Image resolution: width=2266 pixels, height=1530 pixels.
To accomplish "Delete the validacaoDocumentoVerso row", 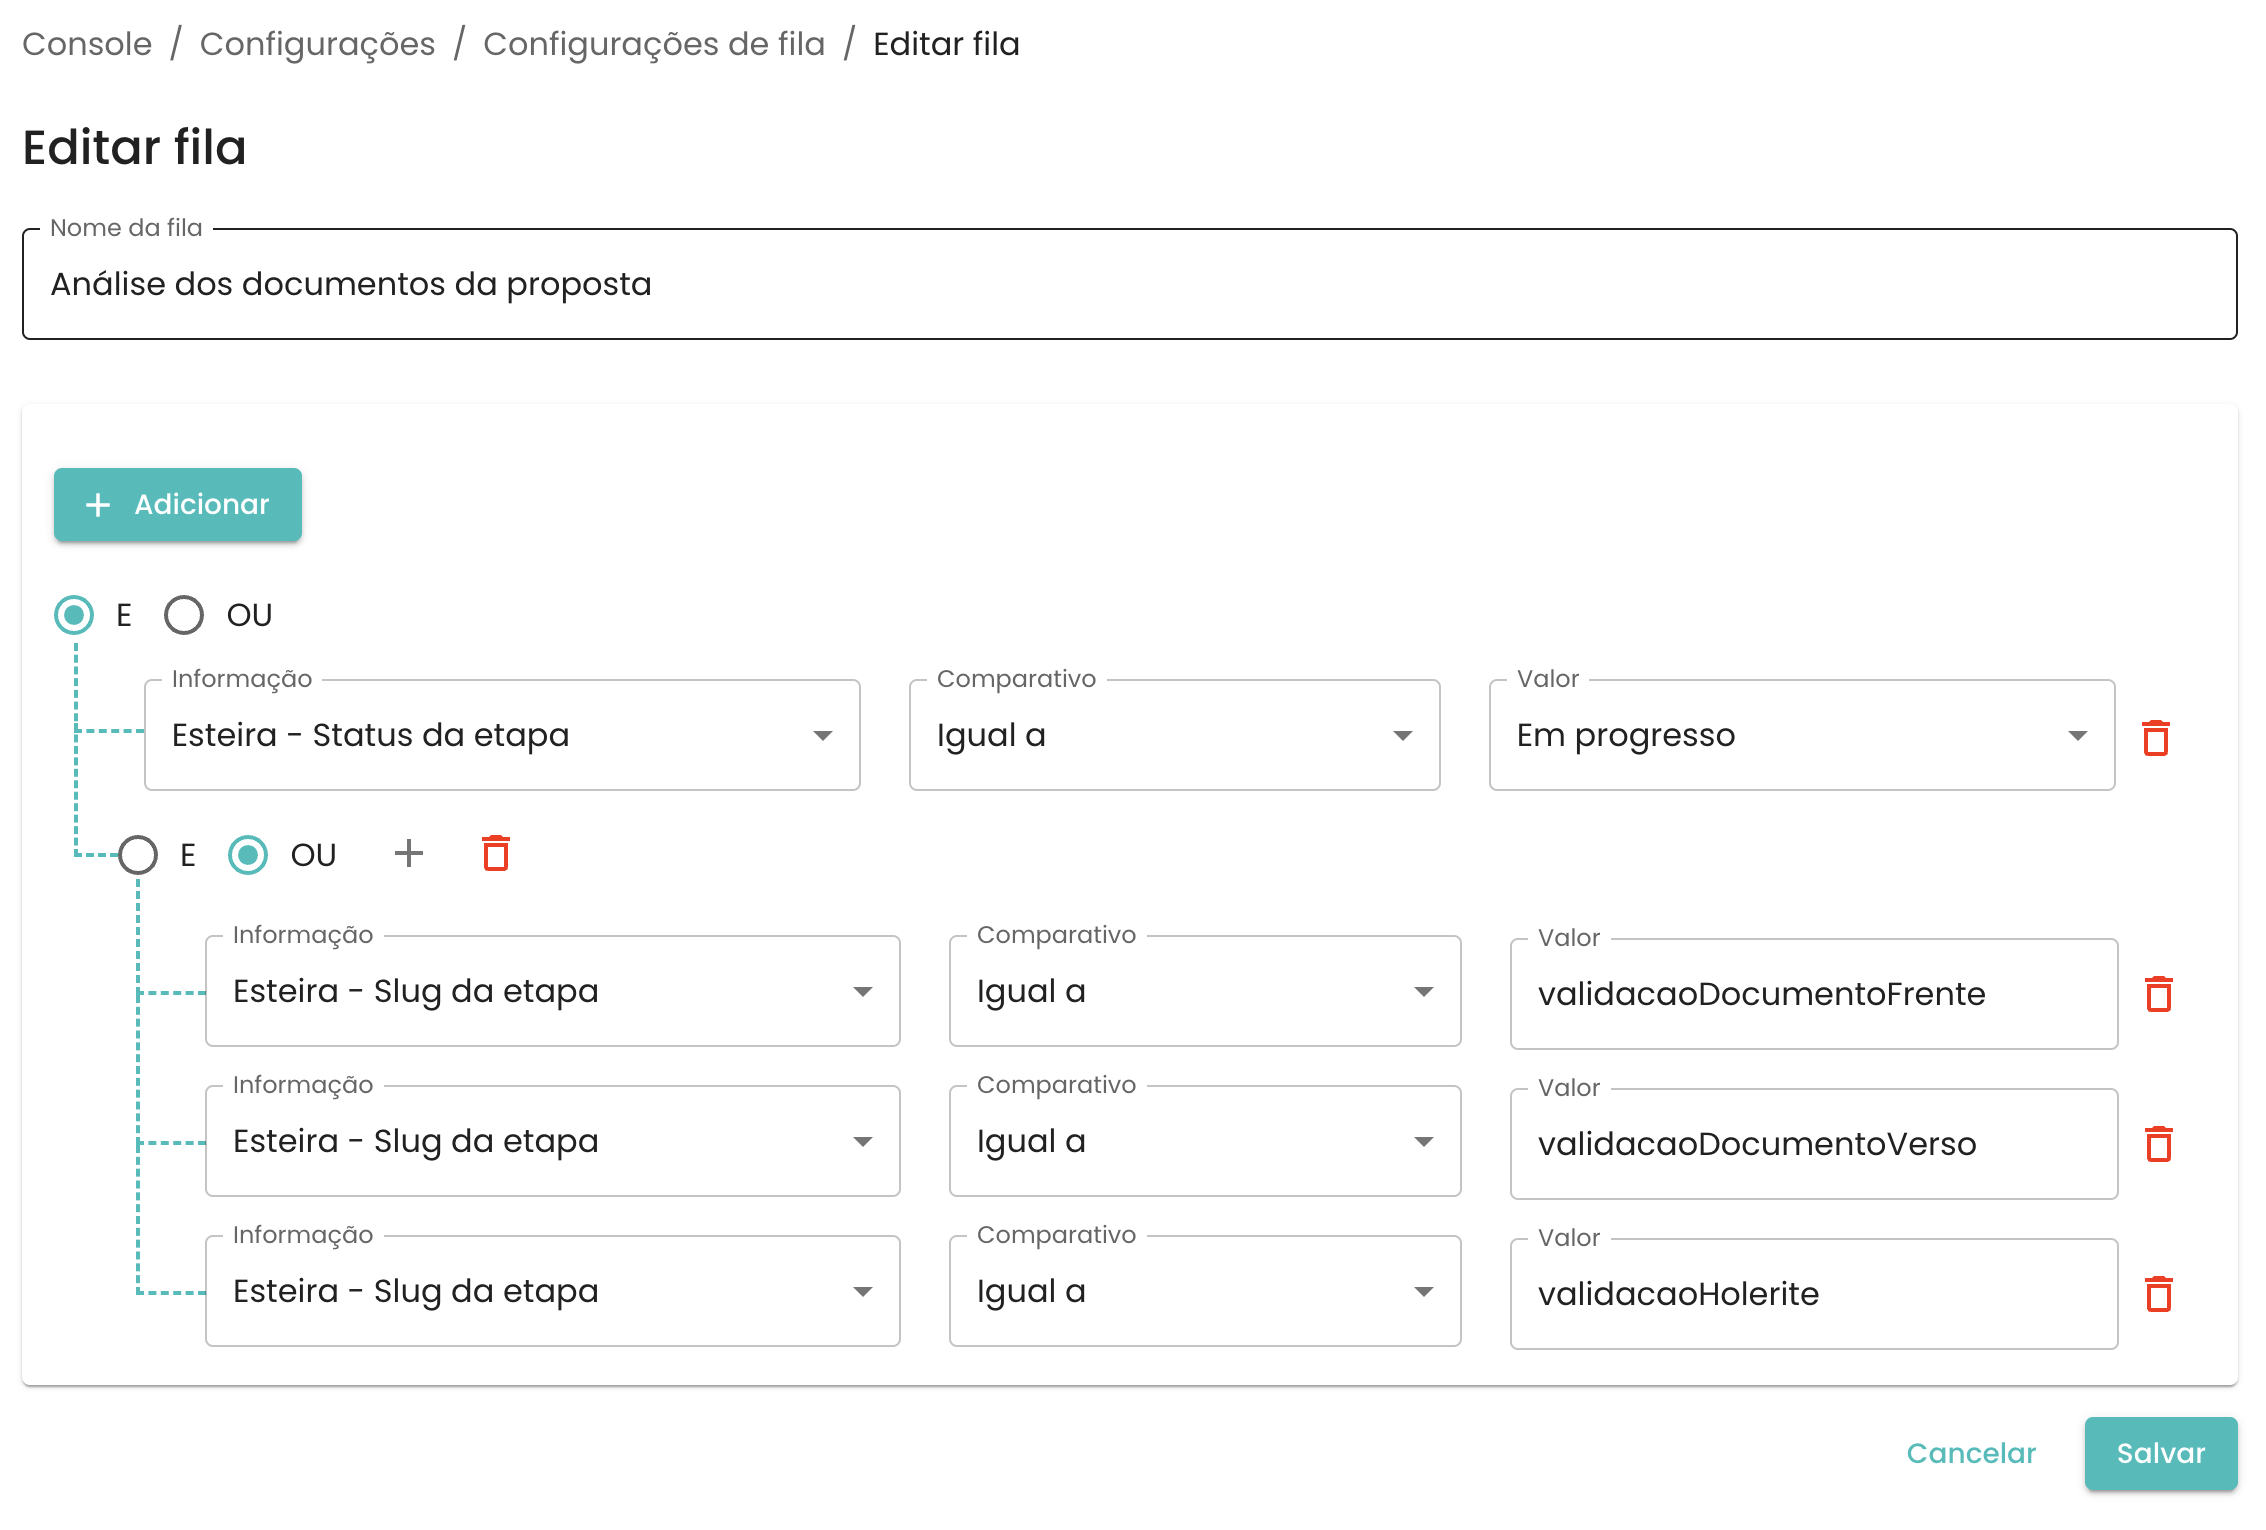I will click(2158, 1144).
